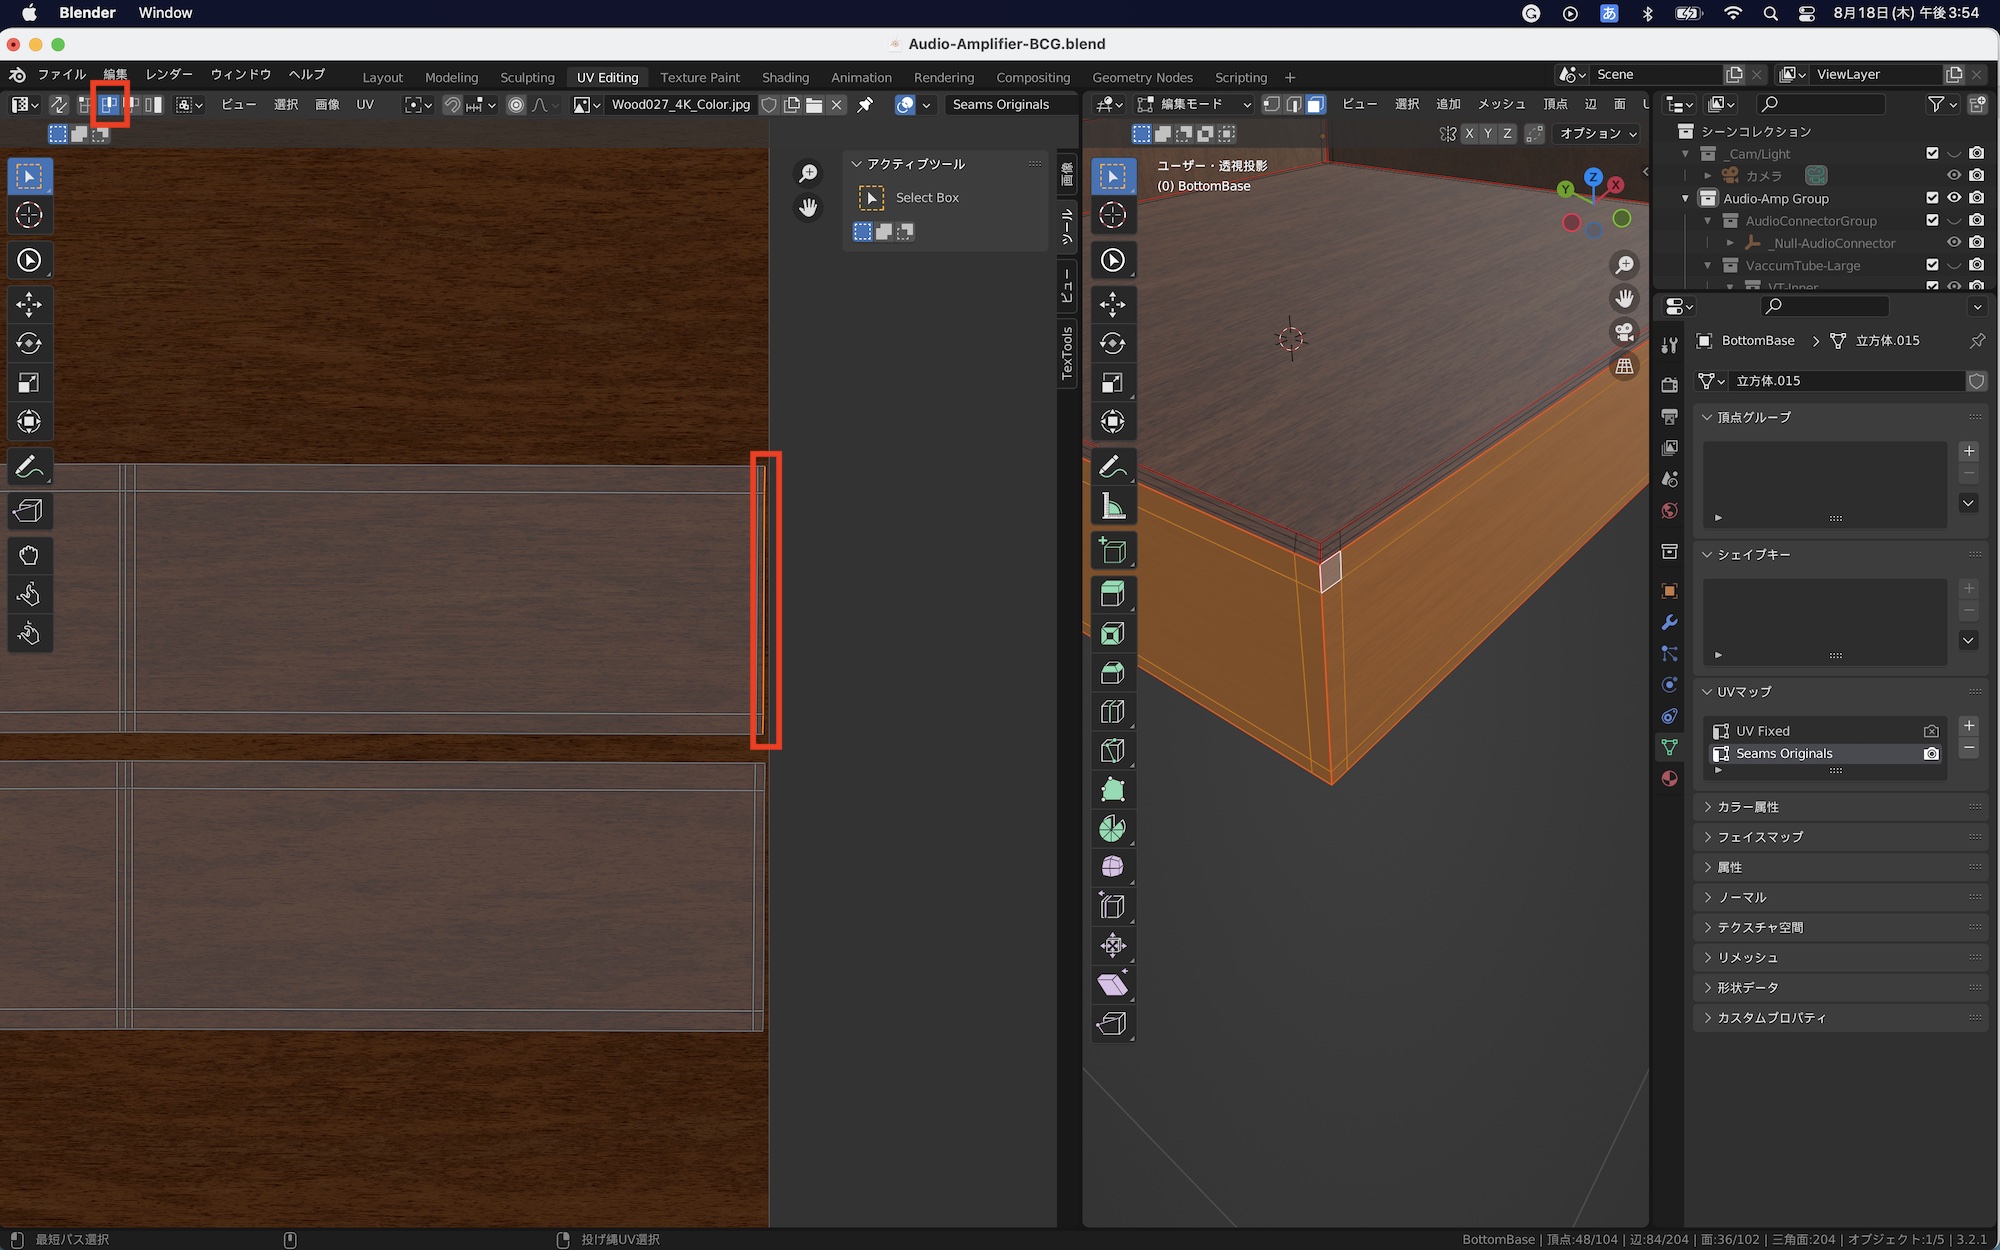Expand the ノーマル panel
2000x1250 pixels.
(x=1741, y=897)
